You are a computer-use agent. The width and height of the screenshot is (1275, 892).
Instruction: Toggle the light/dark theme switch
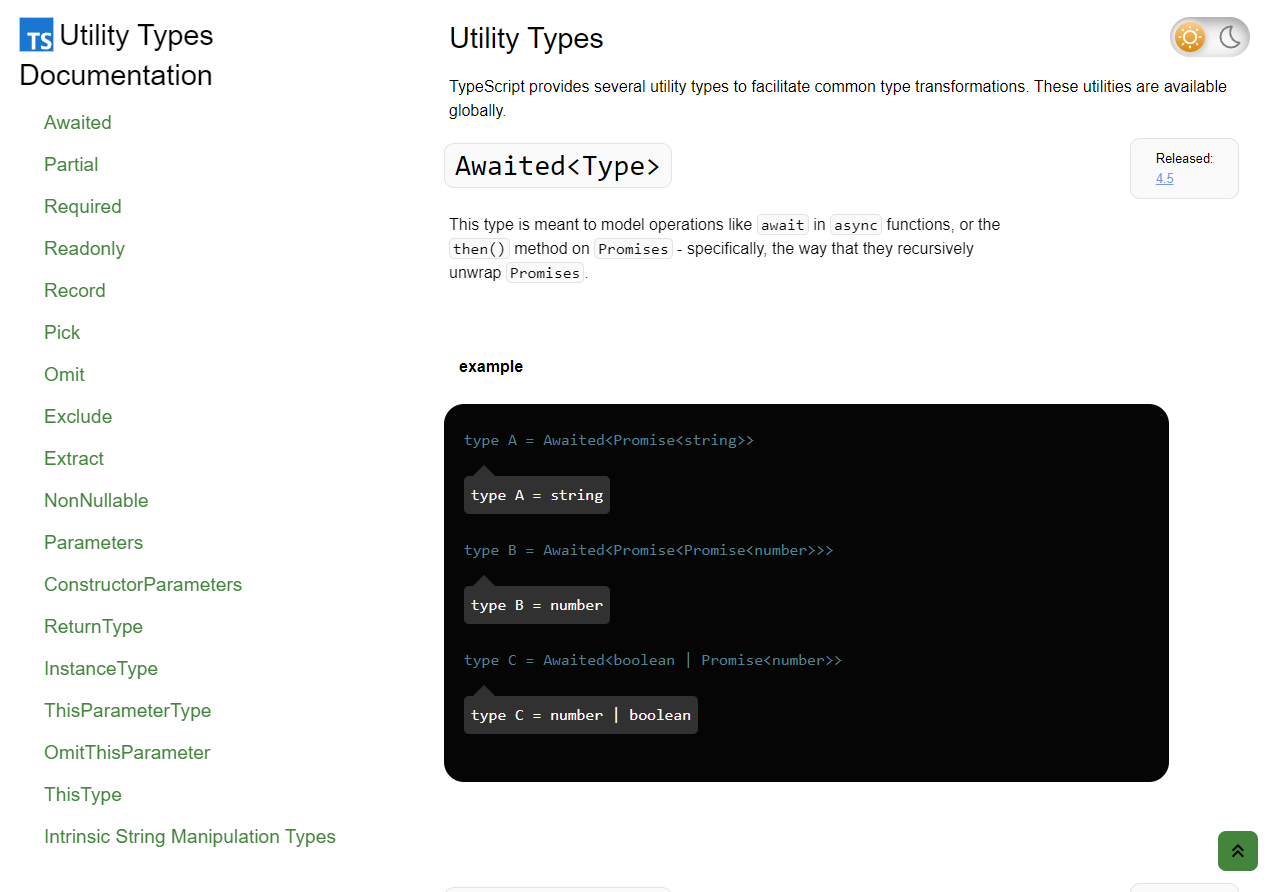coord(1210,38)
